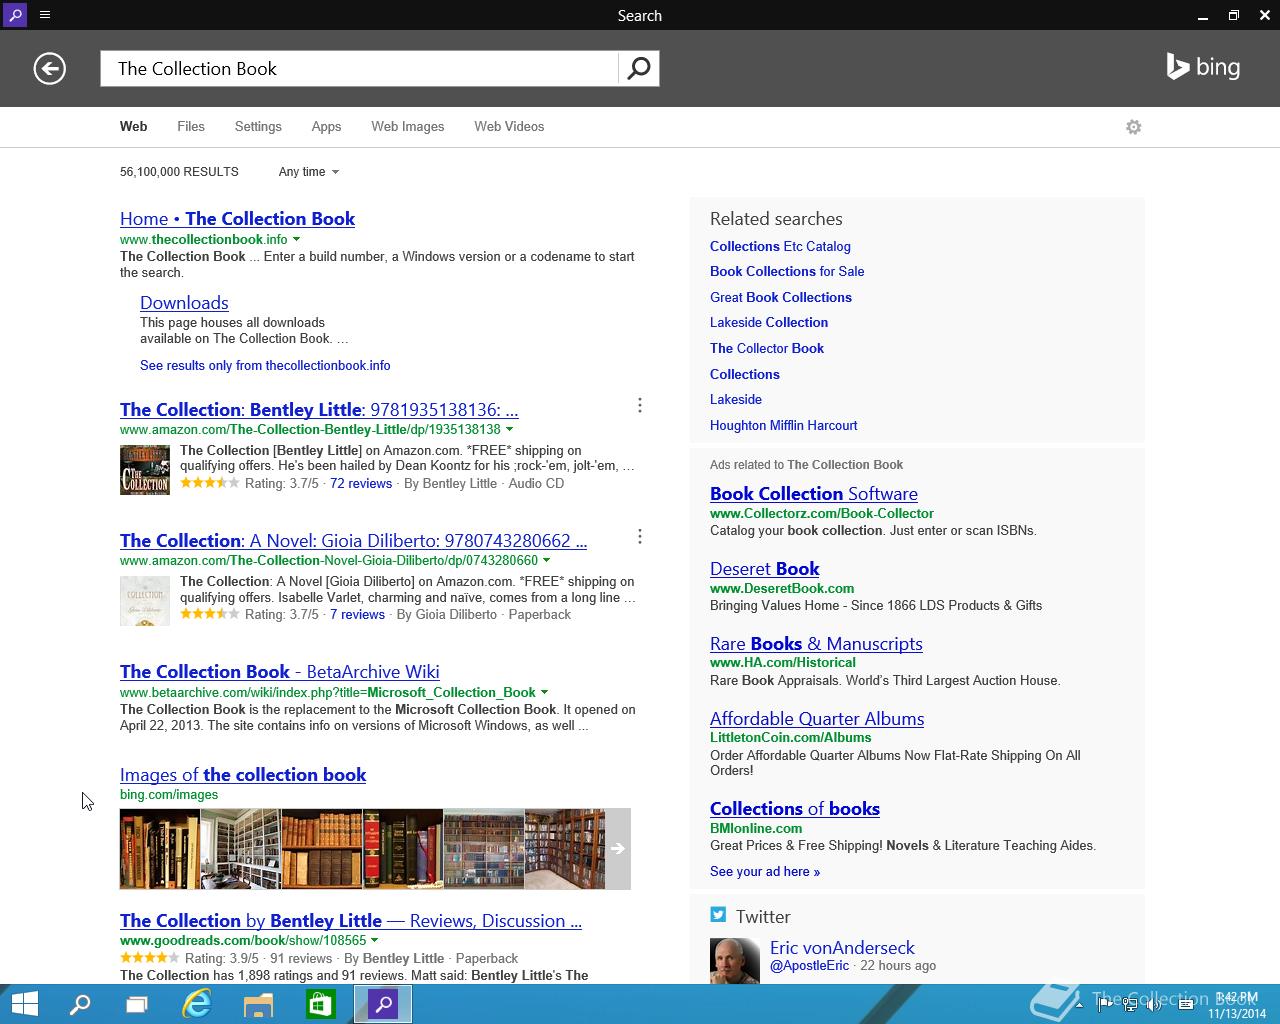This screenshot has width=1280, height=1024.
Task: Click See results only from thecollectionbook.info
Action: point(265,365)
